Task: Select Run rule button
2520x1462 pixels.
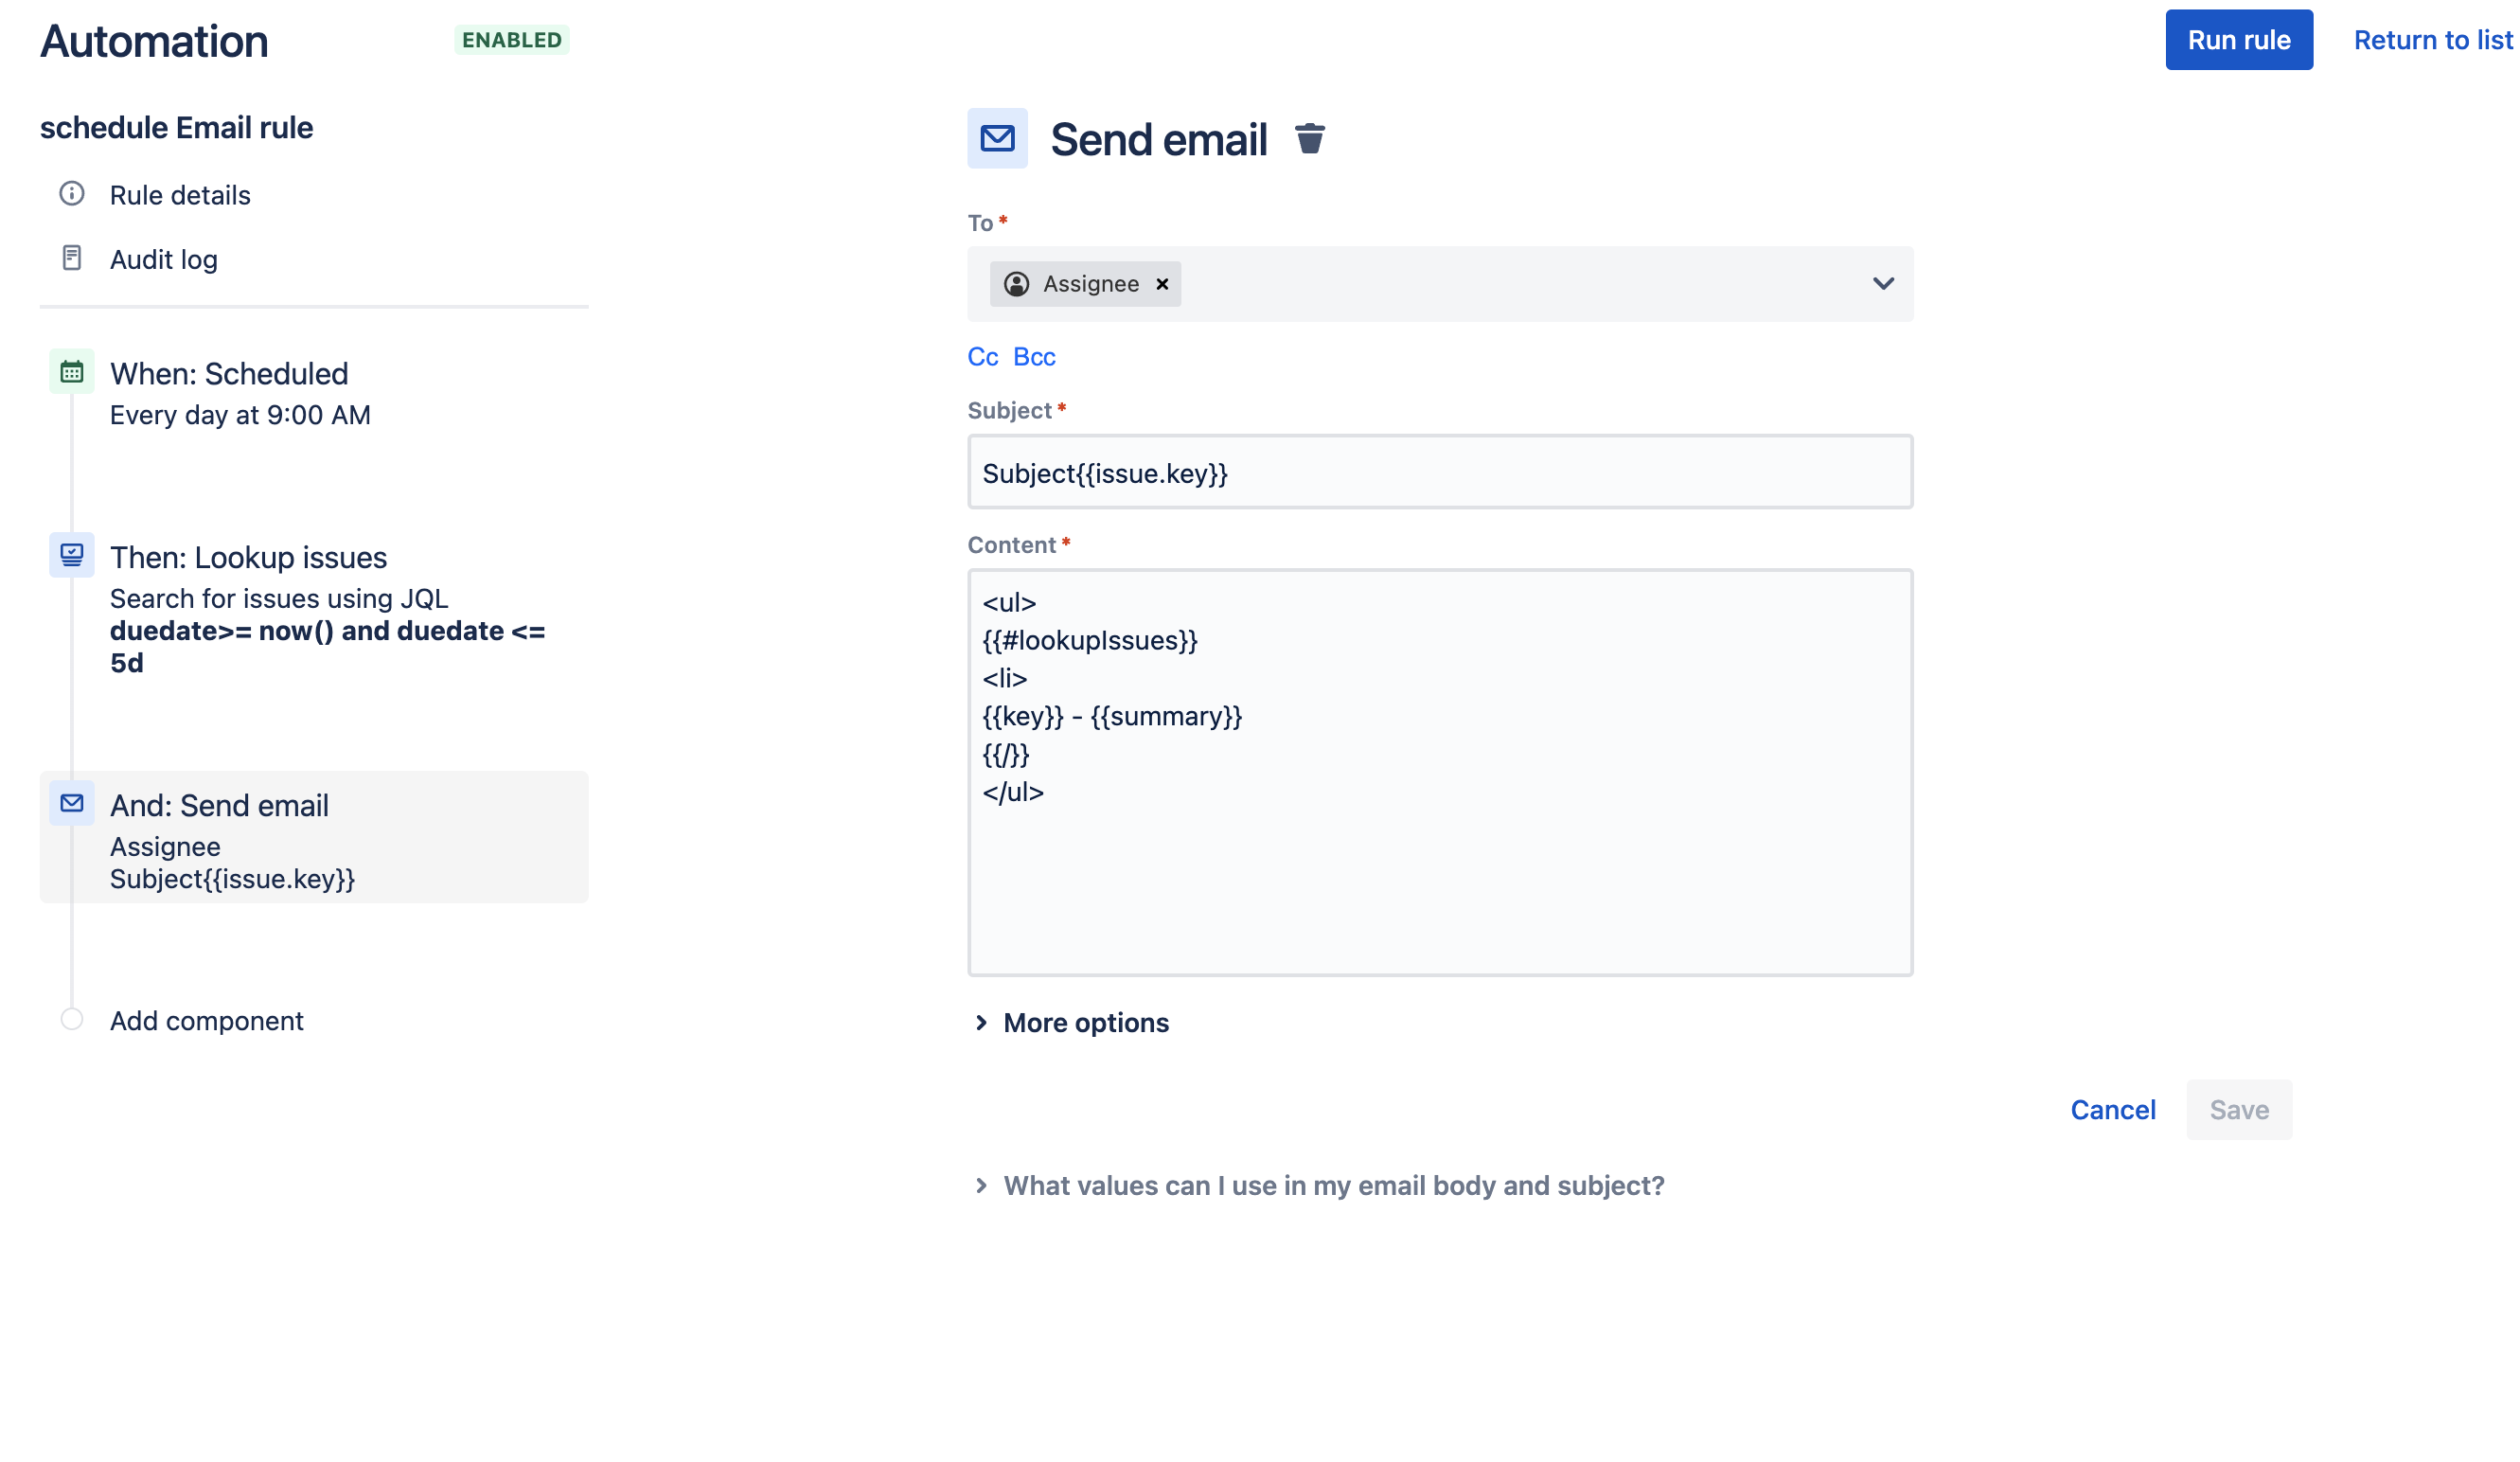Action: tap(2240, 38)
